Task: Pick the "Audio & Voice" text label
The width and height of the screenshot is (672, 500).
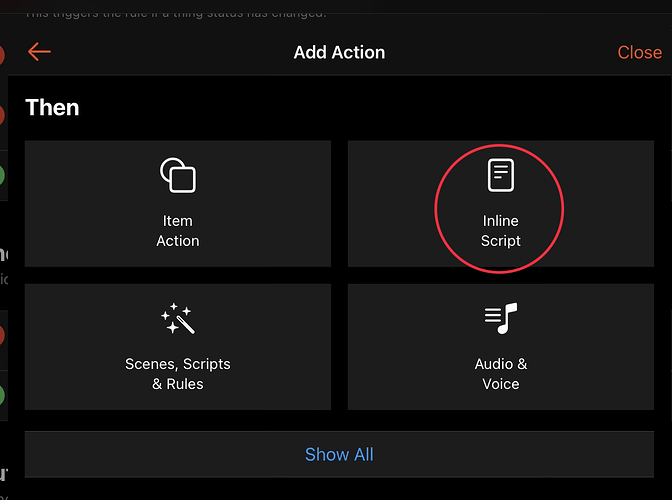Action: click(500, 374)
